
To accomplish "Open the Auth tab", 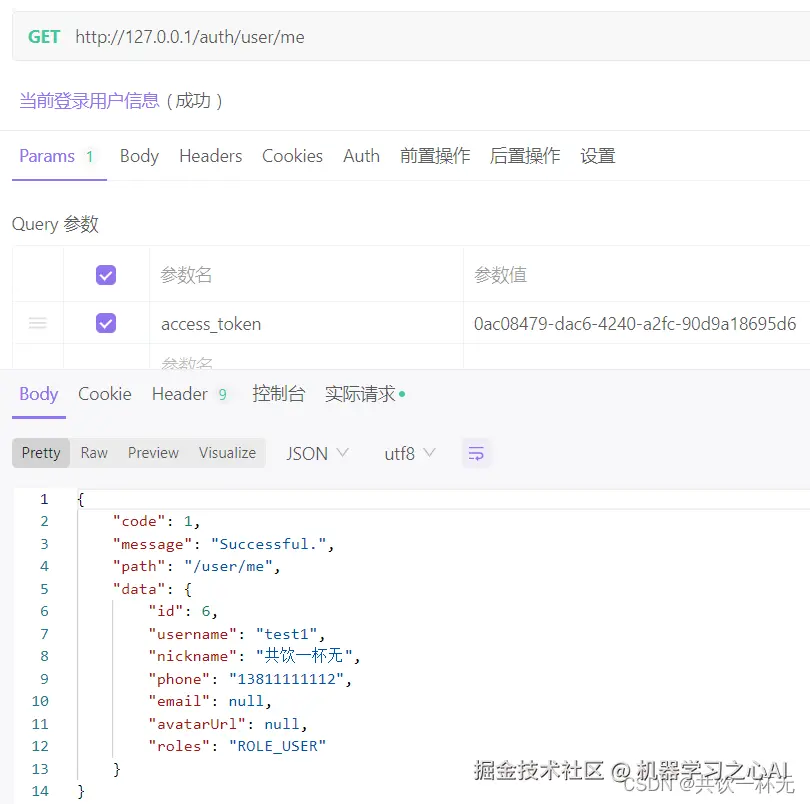I will pyautogui.click(x=362, y=156).
